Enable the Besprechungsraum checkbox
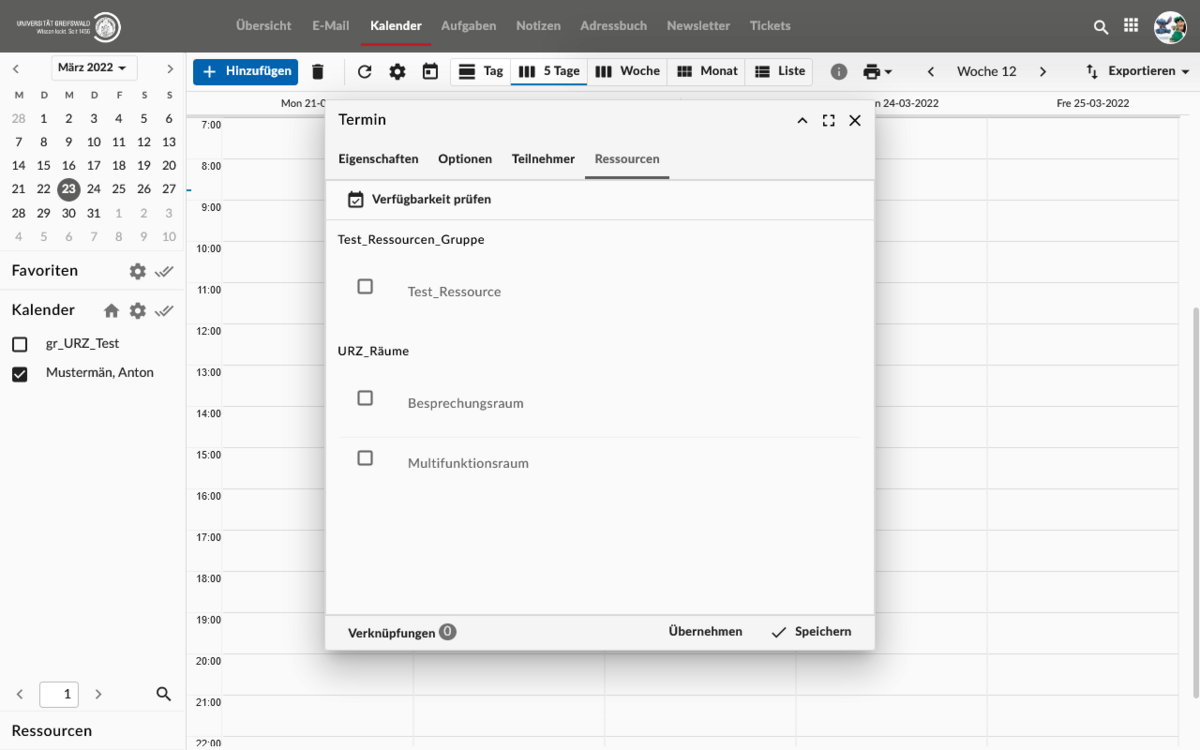 point(365,398)
